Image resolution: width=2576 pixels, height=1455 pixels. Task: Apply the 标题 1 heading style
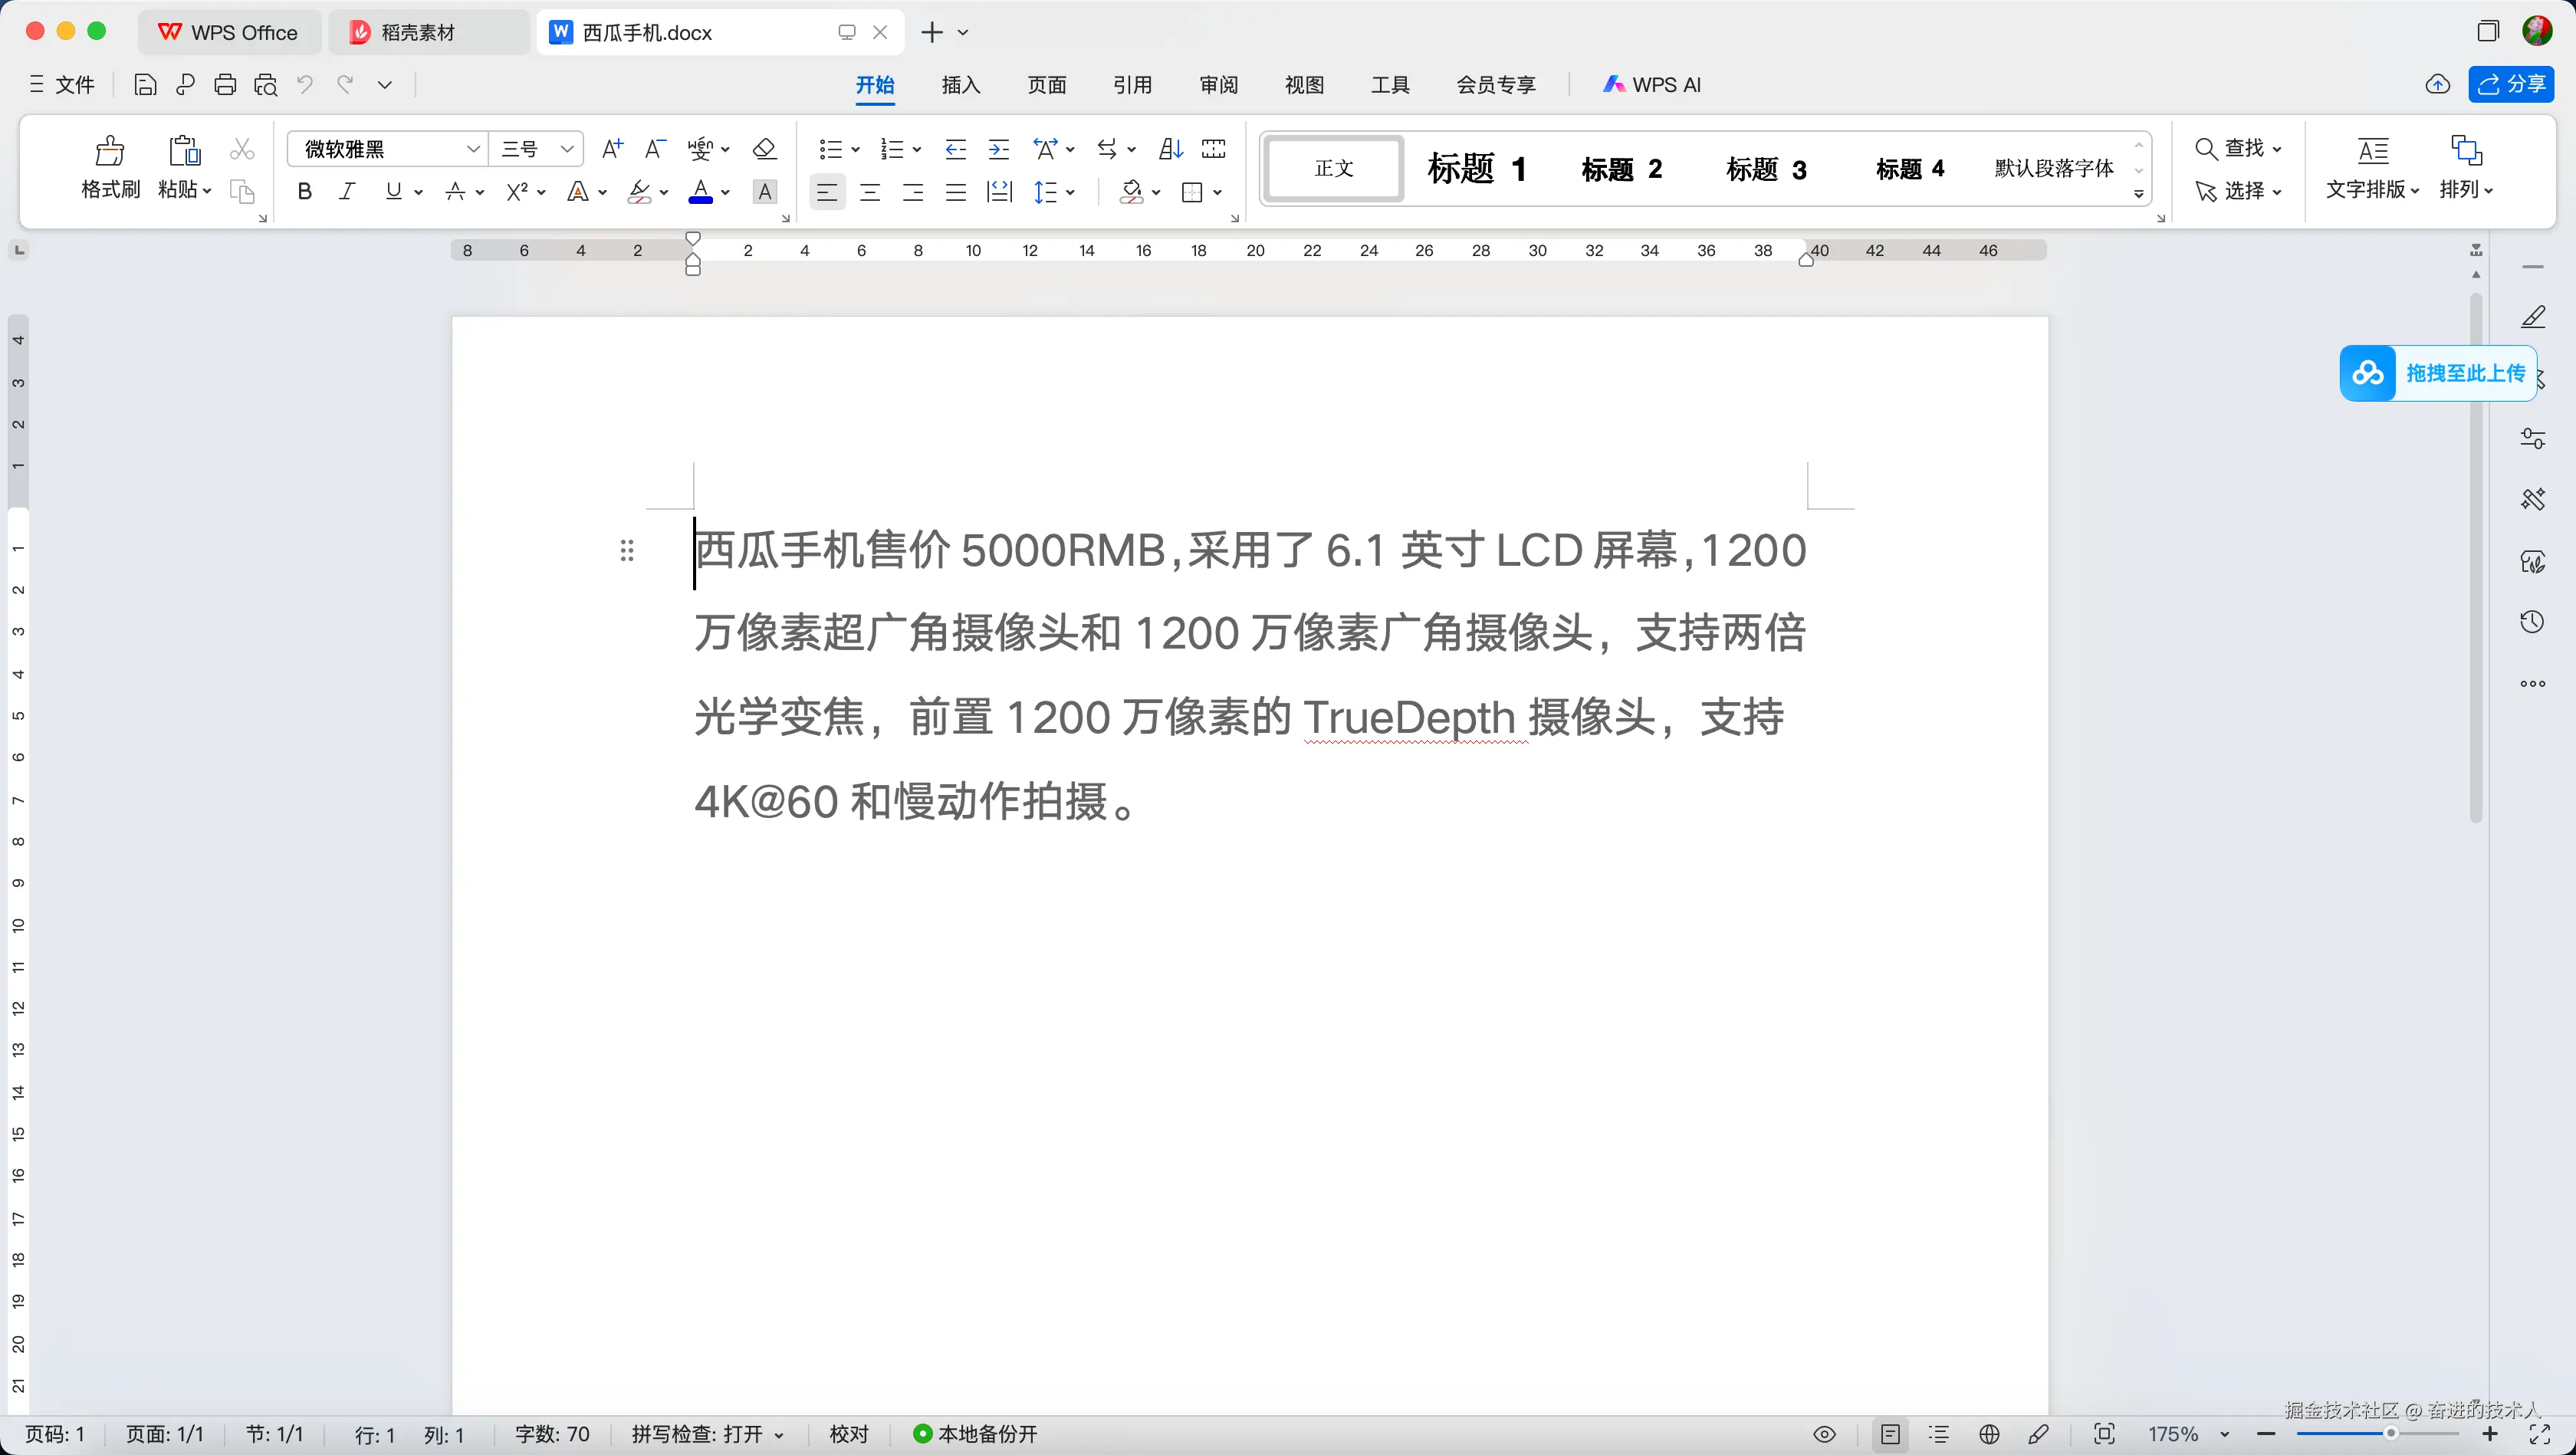pos(1477,169)
